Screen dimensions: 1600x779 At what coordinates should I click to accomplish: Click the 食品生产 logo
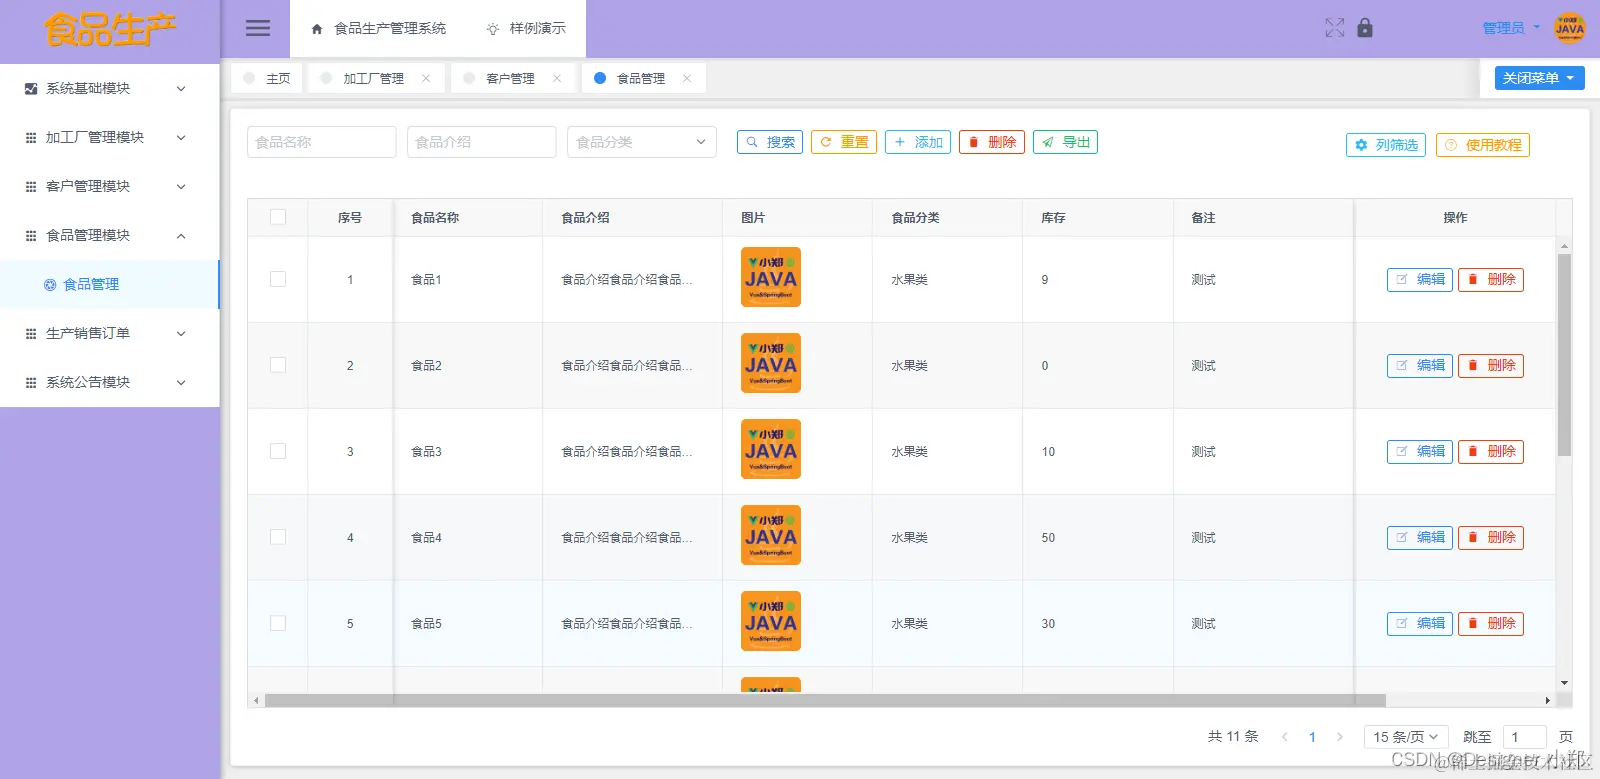point(110,30)
